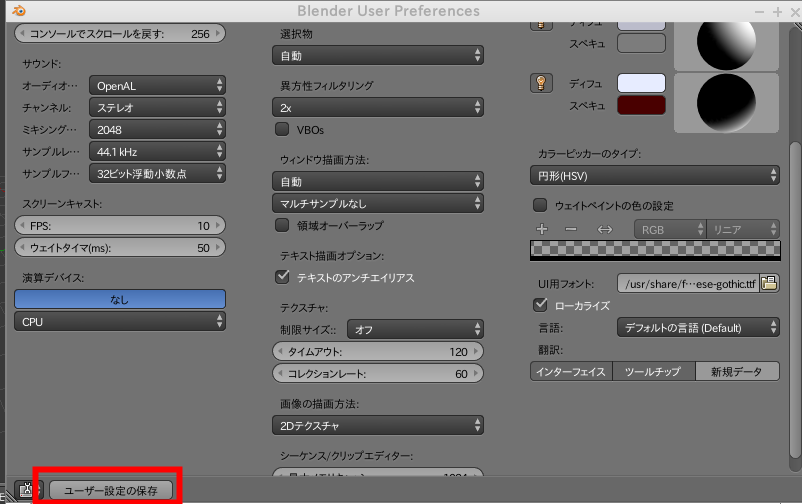Click UI font path field

coord(688,283)
